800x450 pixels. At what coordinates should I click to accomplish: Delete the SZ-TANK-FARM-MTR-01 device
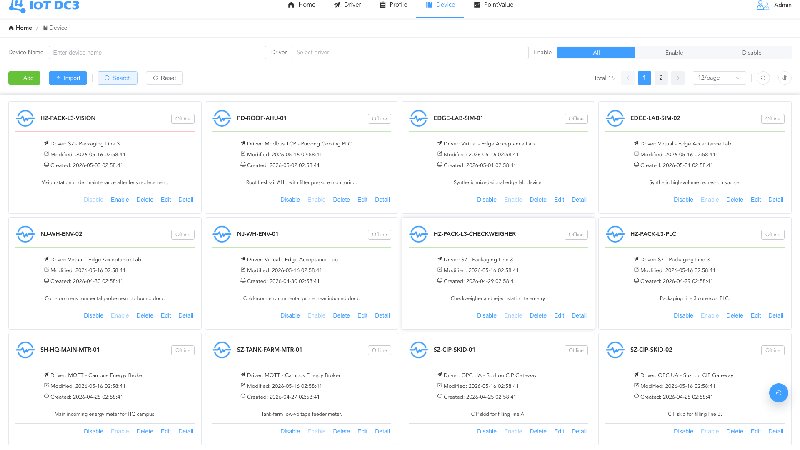(341, 431)
